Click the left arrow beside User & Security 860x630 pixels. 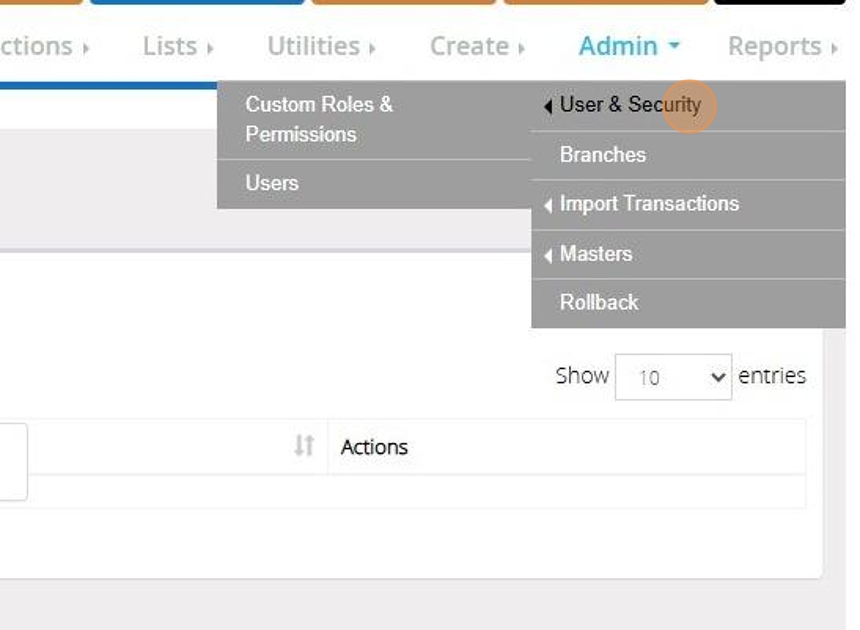[x=548, y=106]
